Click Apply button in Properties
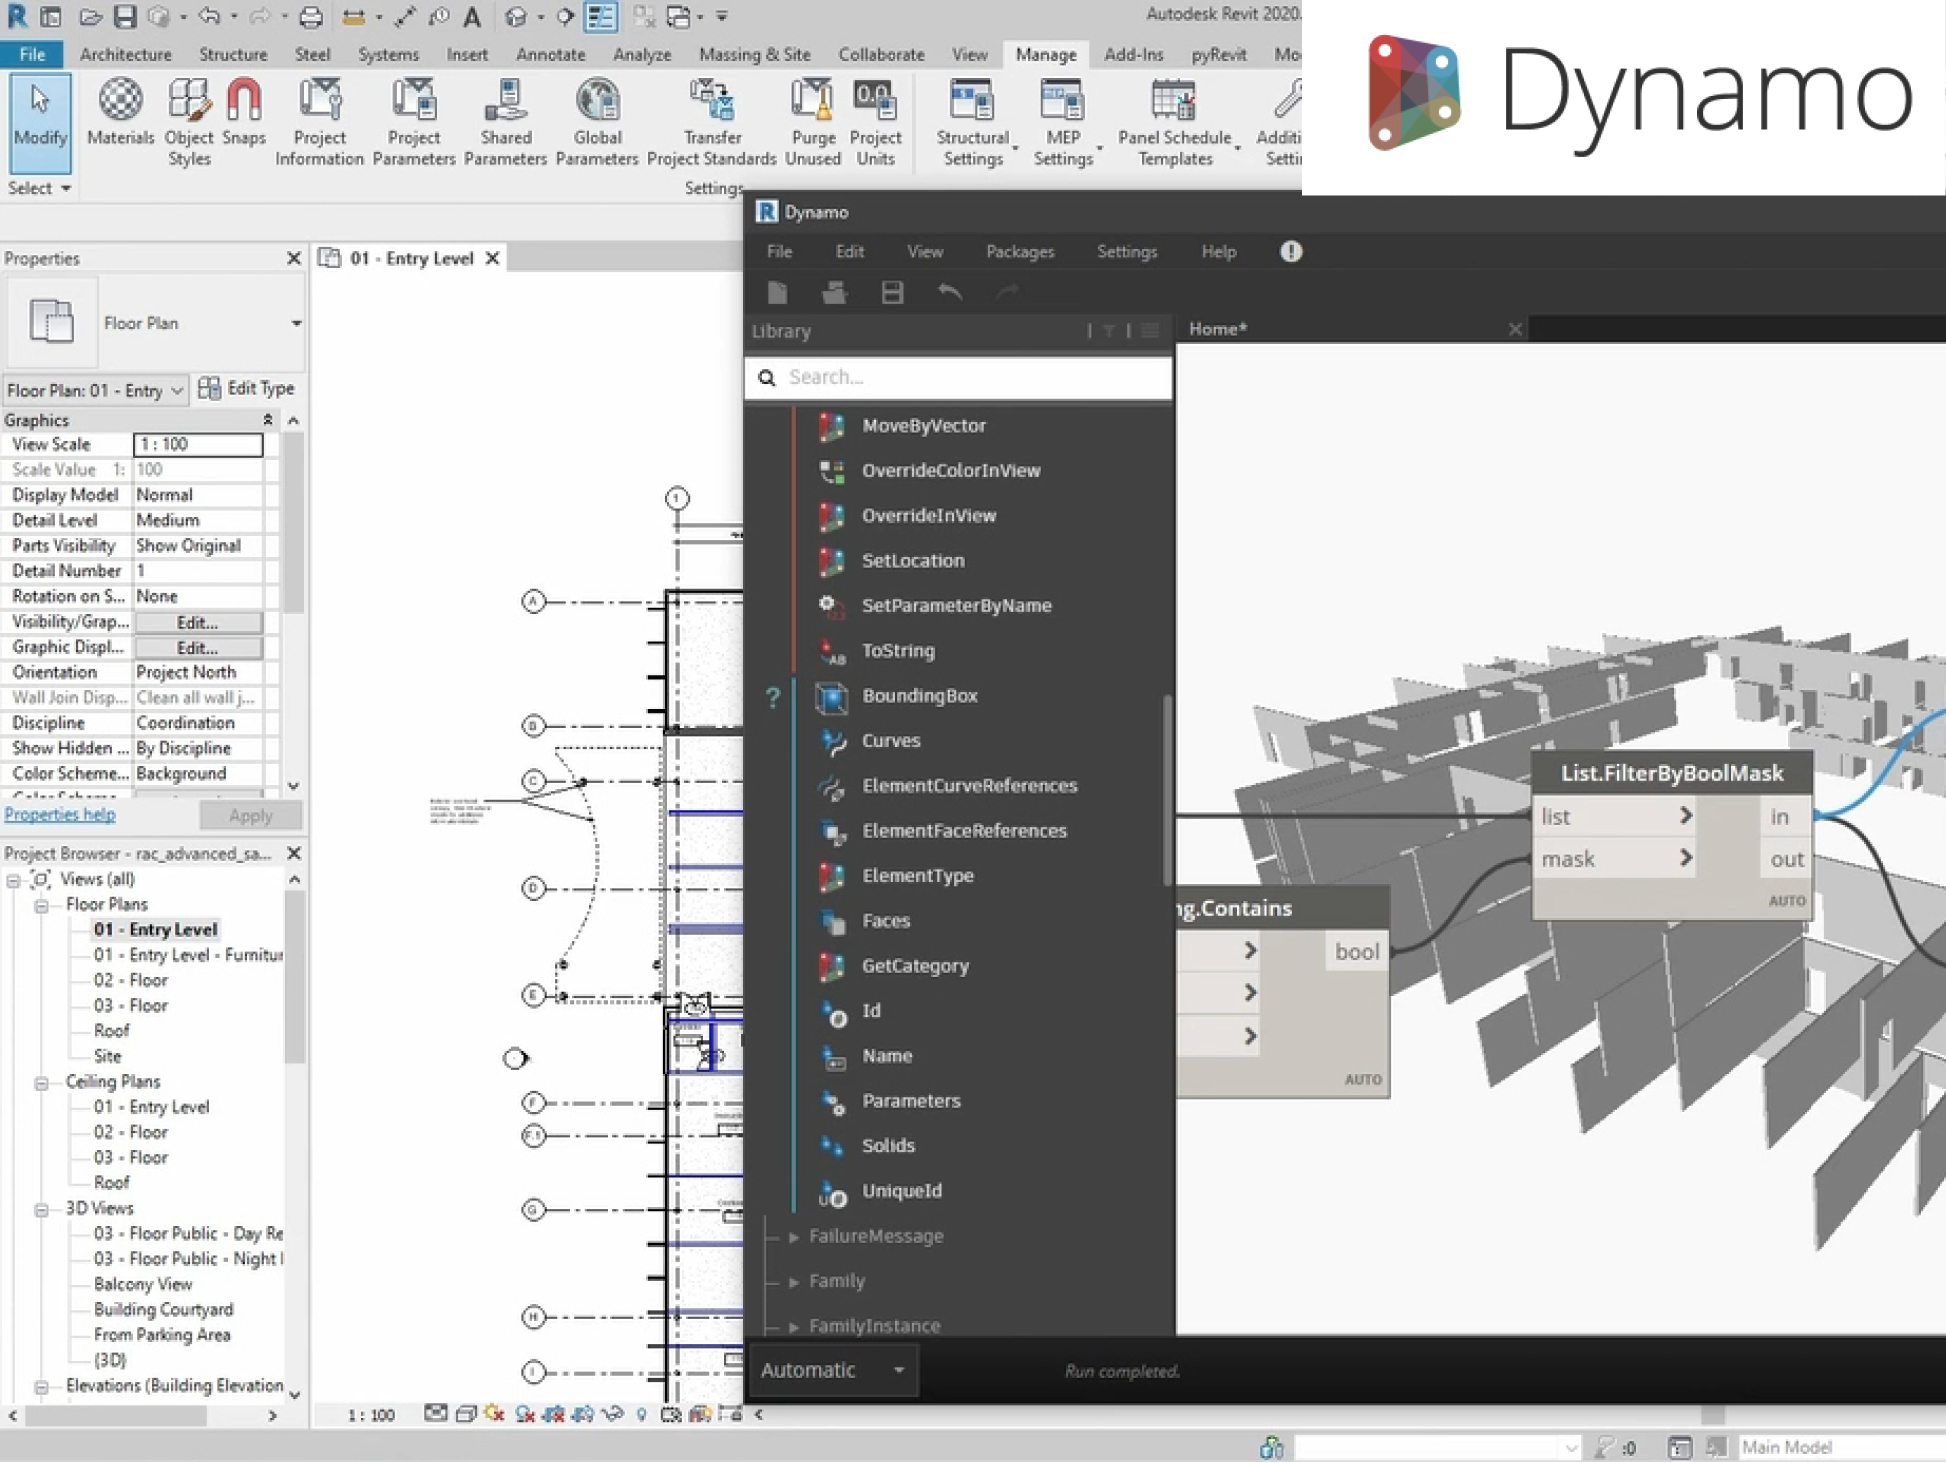The height and width of the screenshot is (1463, 1946). [250, 816]
